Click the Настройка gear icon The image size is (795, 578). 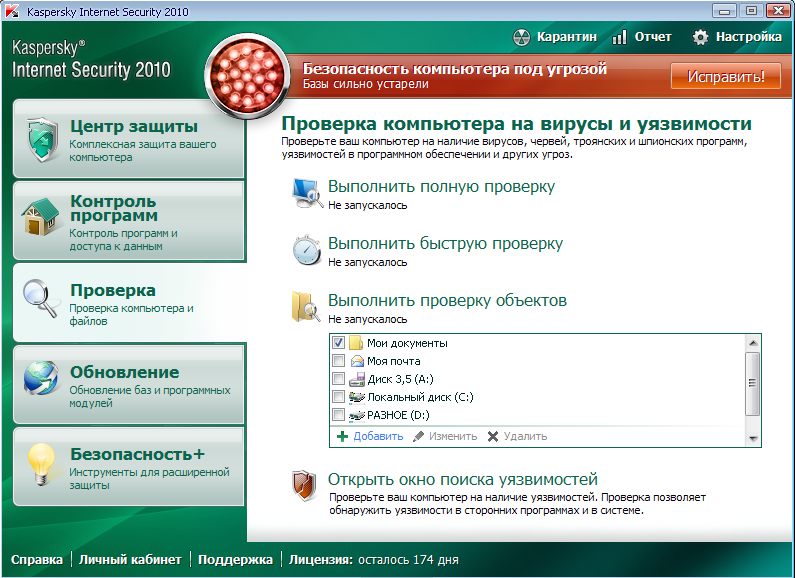tap(700, 37)
